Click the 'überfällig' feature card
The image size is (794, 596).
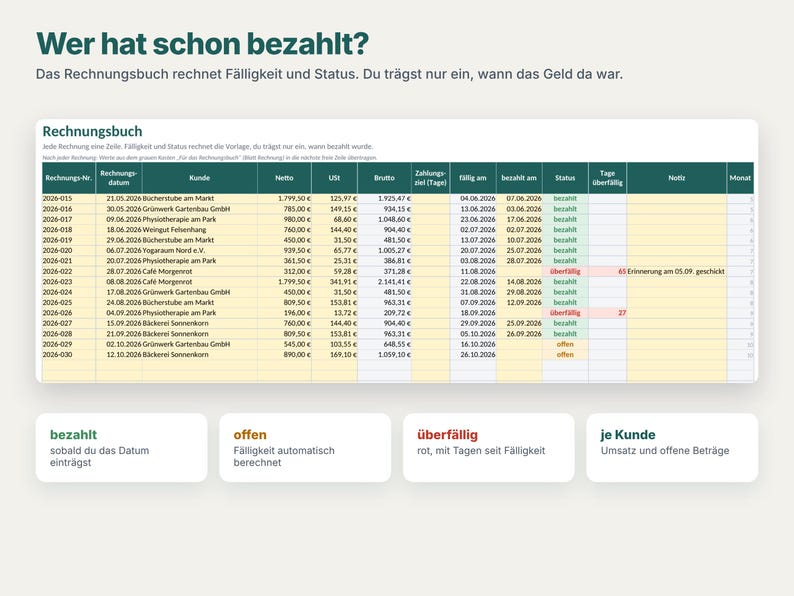pyautogui.click(x=489, y=448)
